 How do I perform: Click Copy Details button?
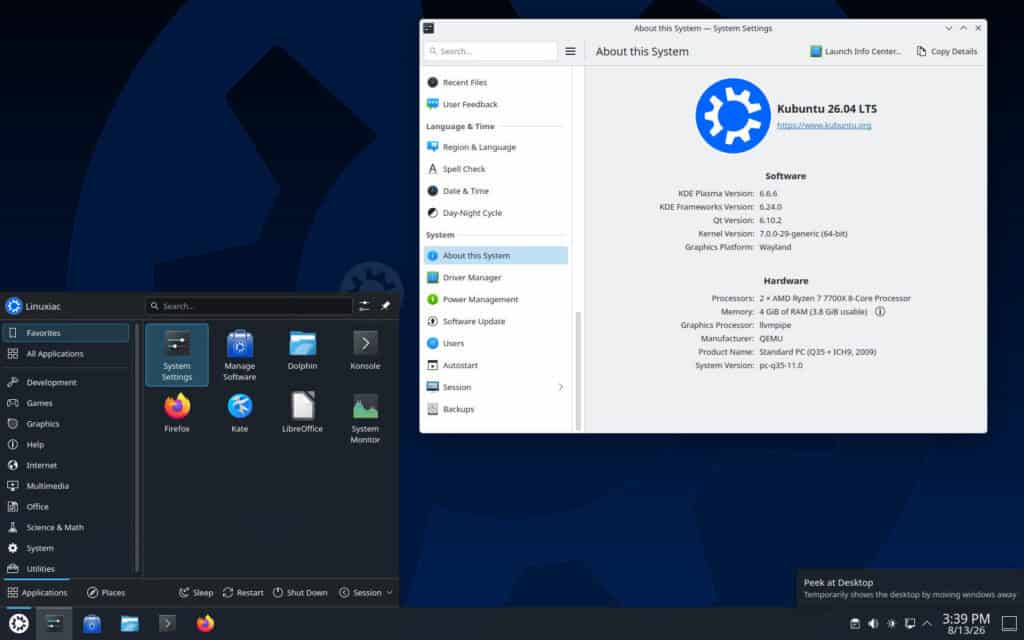pos(947,52)
